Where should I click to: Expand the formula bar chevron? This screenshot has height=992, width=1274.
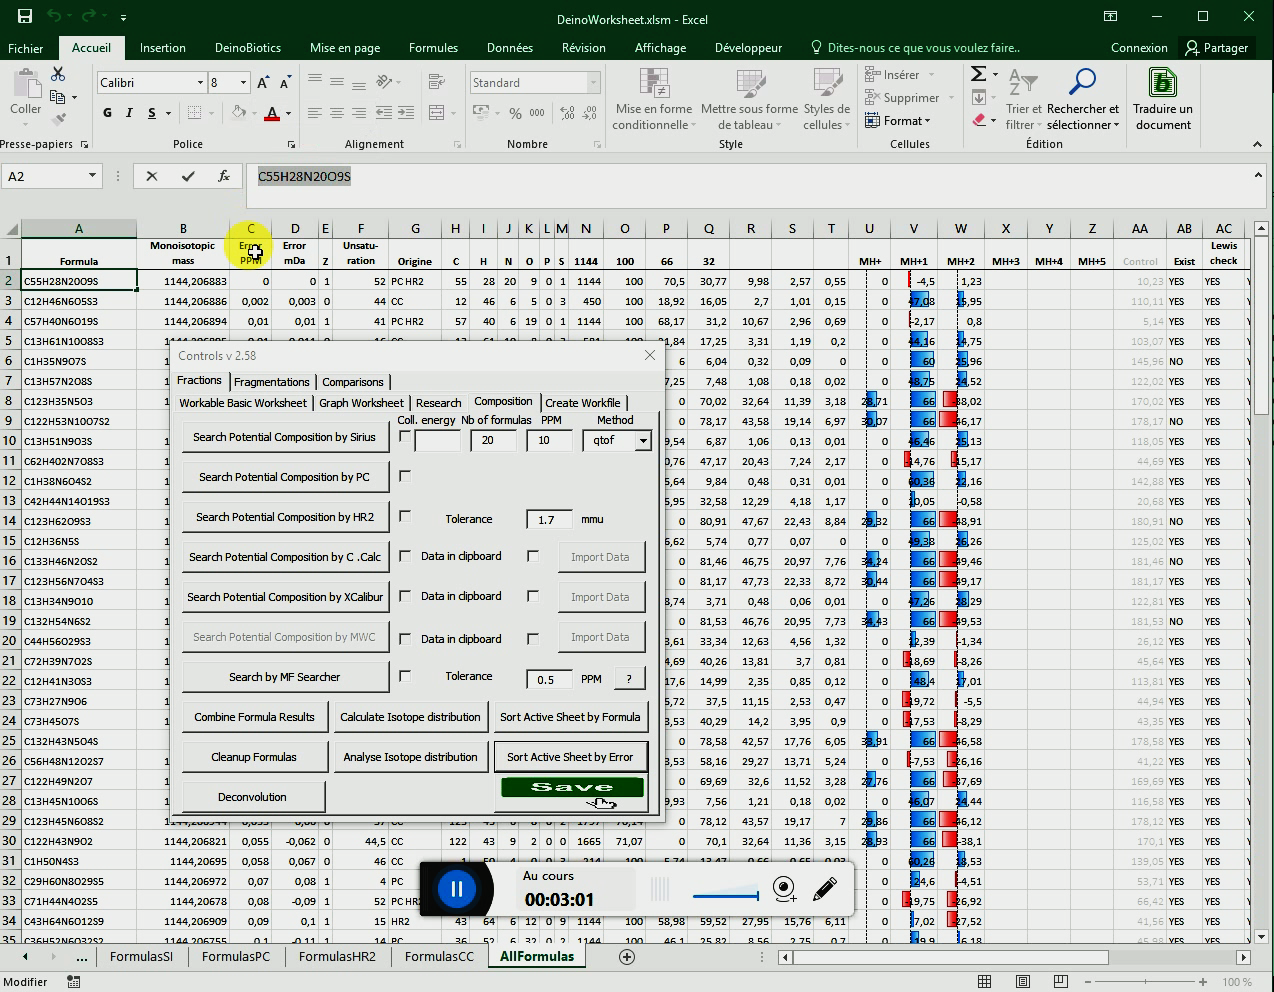click(1258, 176)
